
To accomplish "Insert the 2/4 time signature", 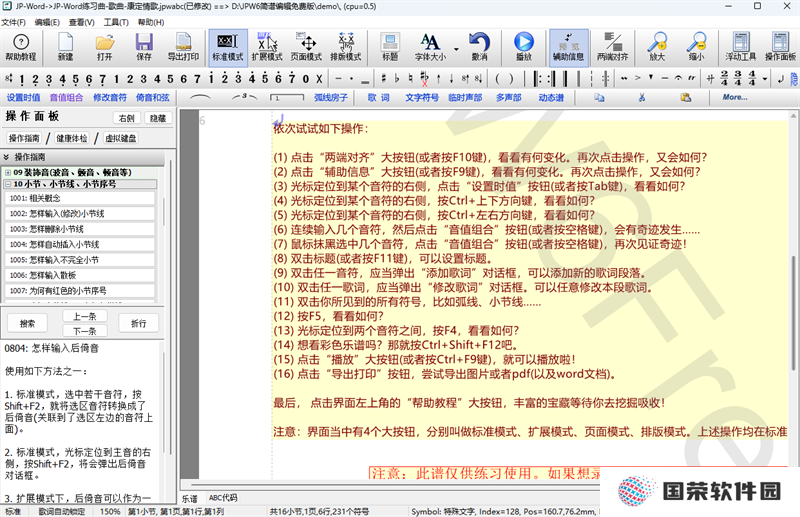I will click(x=724, y=79).
